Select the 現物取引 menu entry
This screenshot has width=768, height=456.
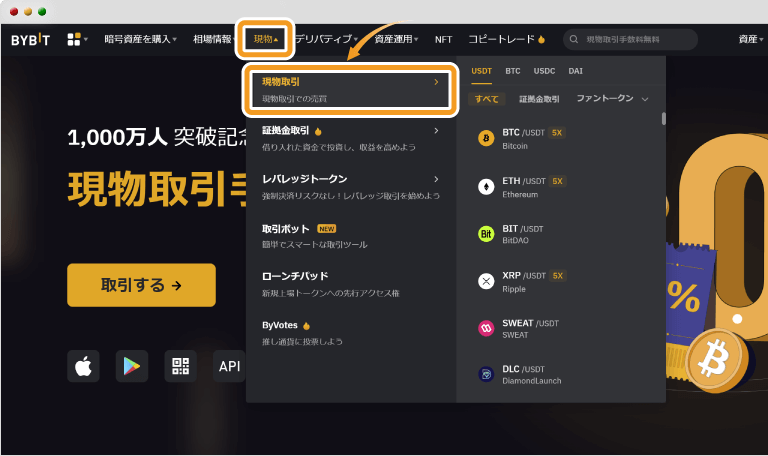350,90
